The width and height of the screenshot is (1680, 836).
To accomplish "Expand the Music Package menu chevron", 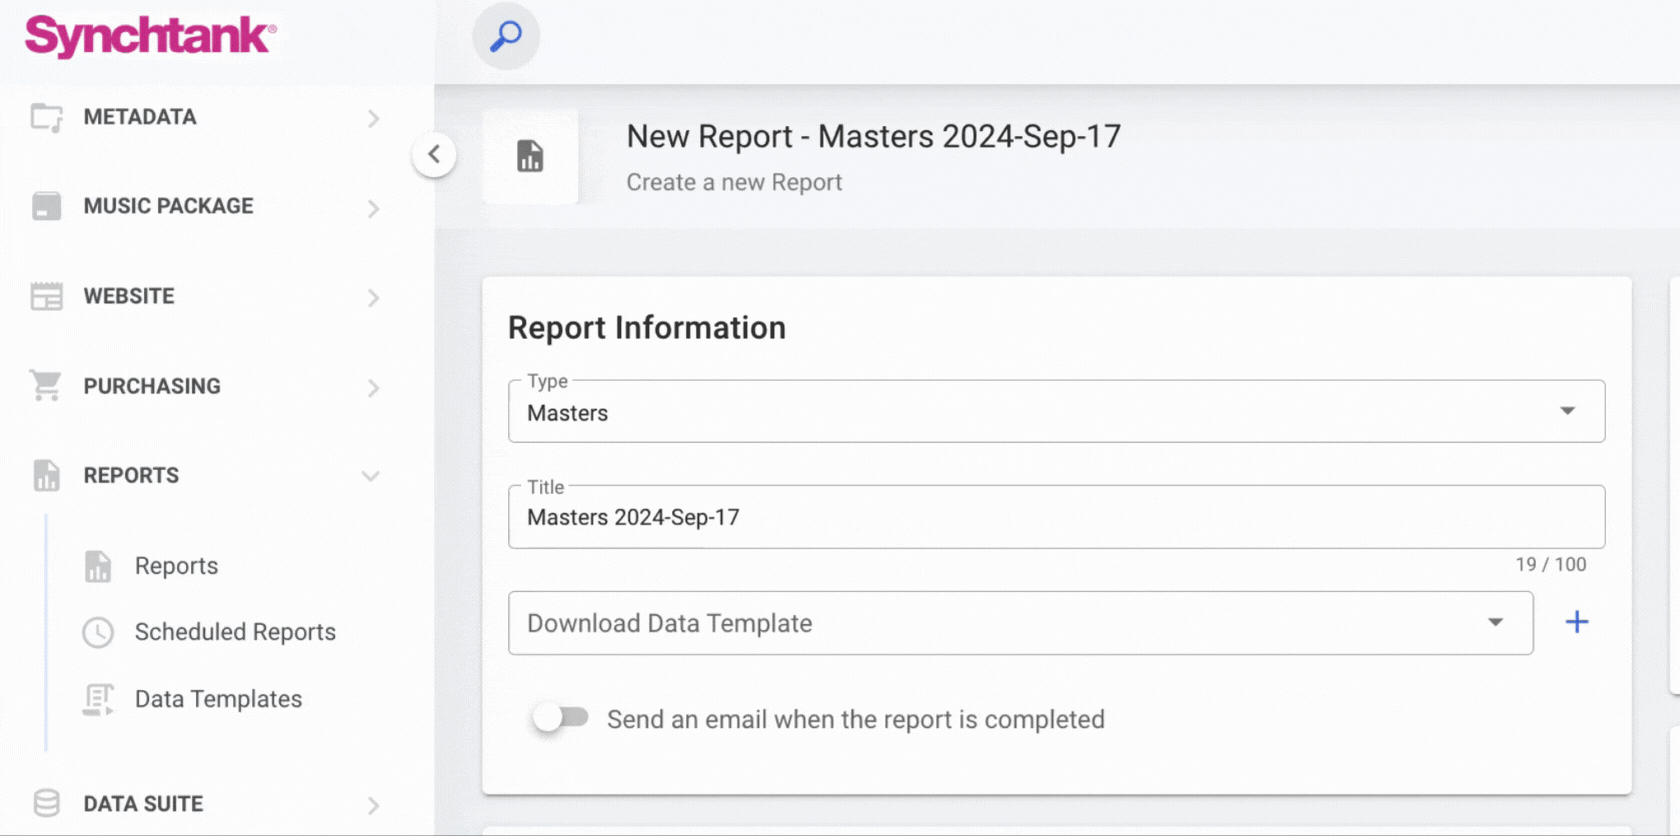I will tap(373, 208).
